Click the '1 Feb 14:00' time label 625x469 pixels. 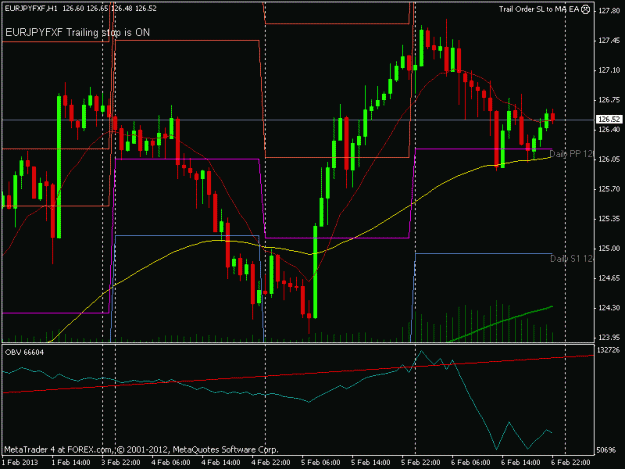click(71, 463)
